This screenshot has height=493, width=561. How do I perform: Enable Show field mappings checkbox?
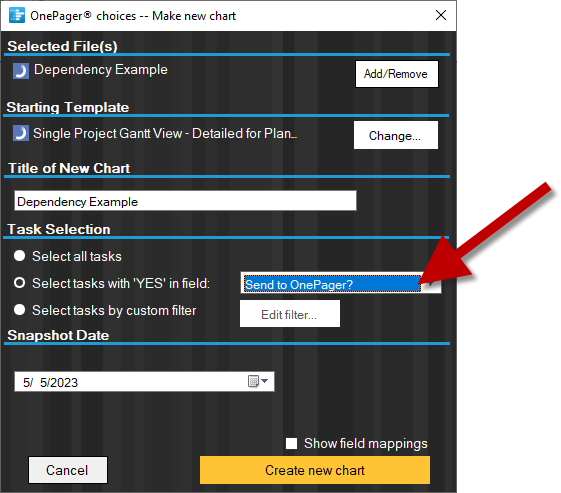(291, 444)
